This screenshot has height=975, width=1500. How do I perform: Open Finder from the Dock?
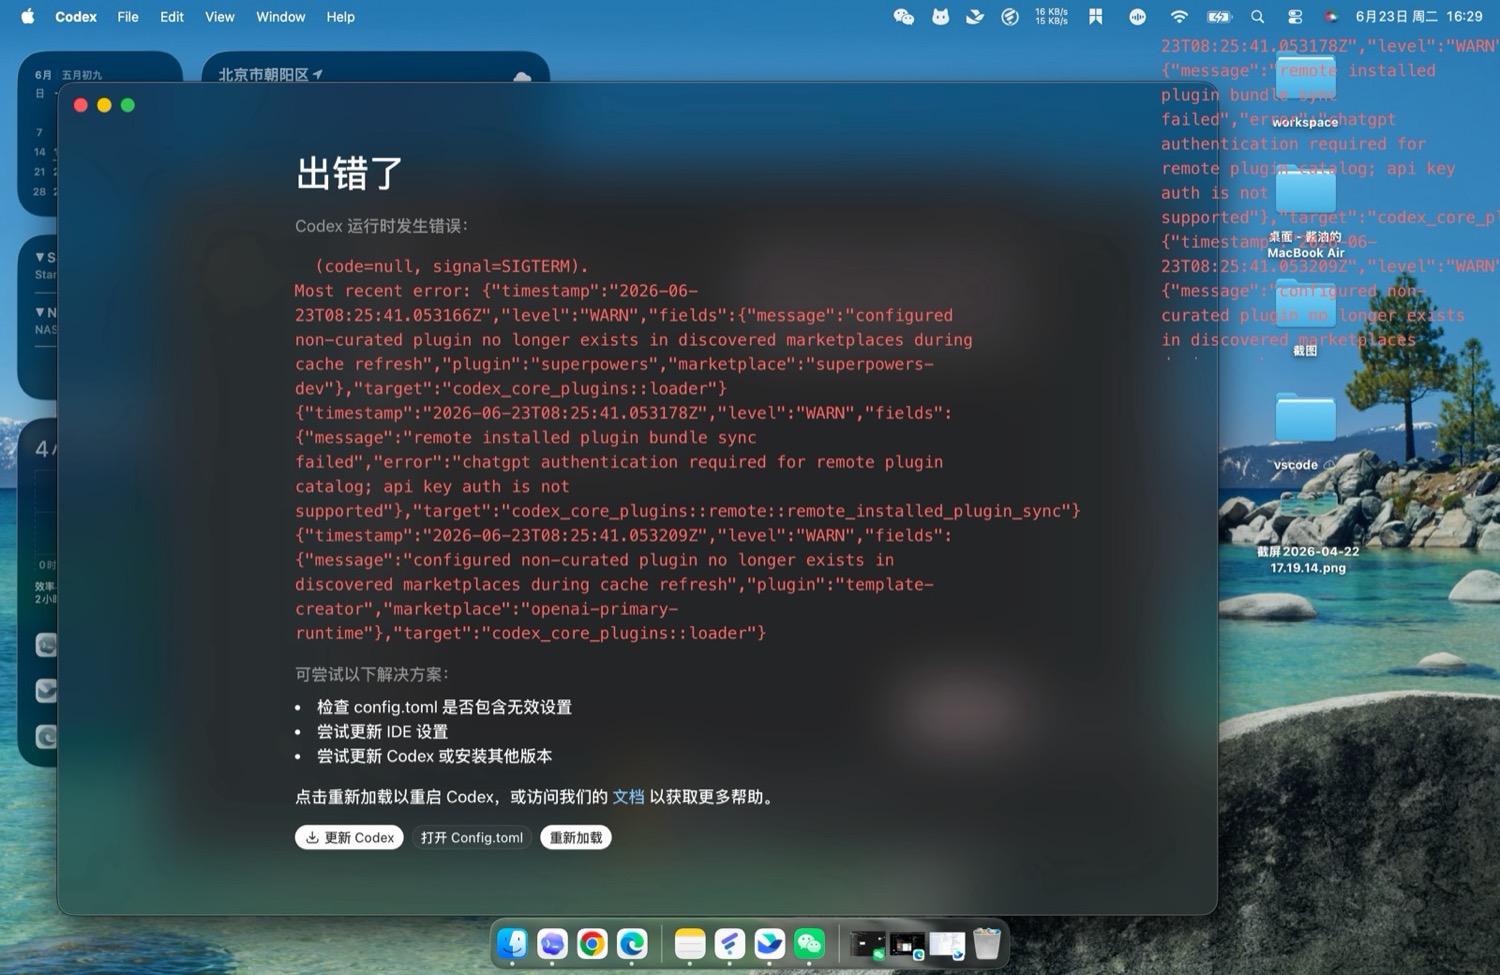[x=513, y=943]
